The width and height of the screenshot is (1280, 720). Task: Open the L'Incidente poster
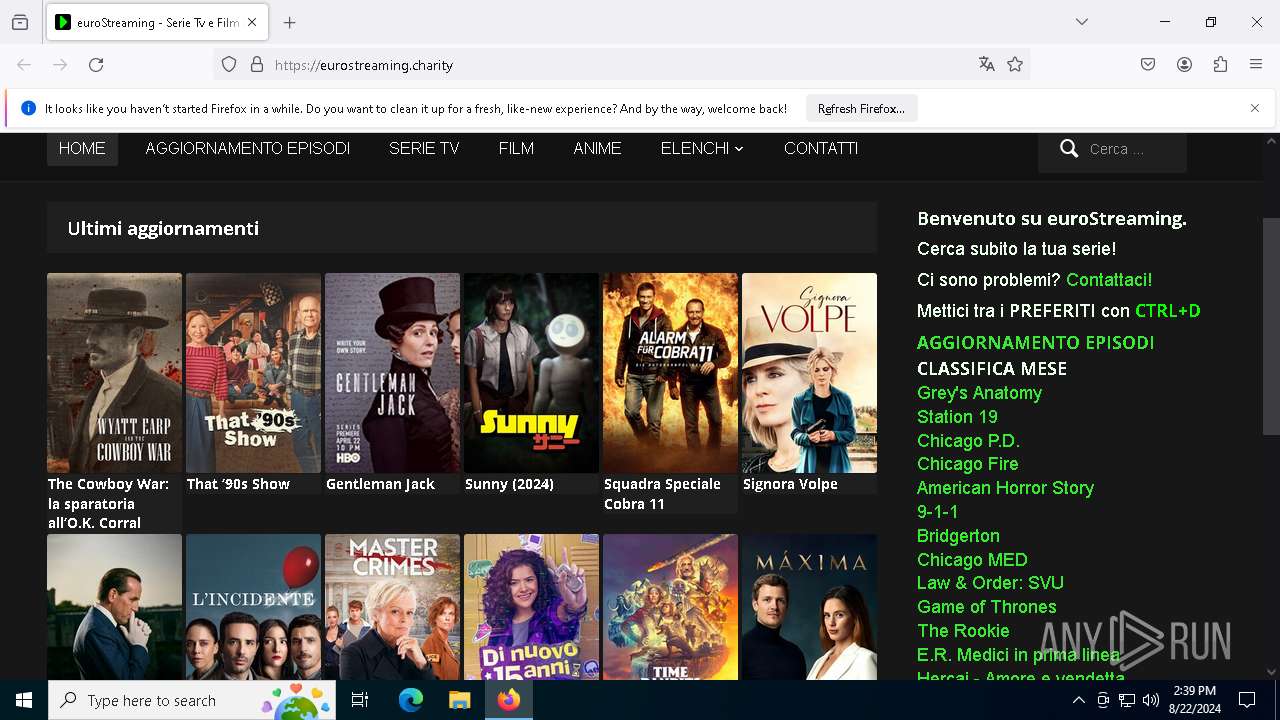253,607
